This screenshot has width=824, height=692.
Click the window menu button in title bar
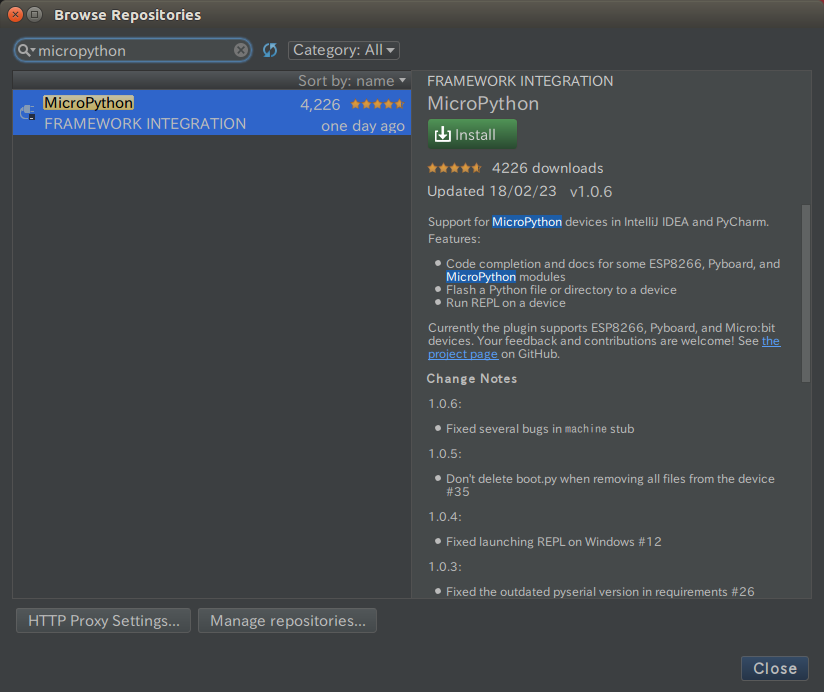pyautogui.click(x=35, y=15)
